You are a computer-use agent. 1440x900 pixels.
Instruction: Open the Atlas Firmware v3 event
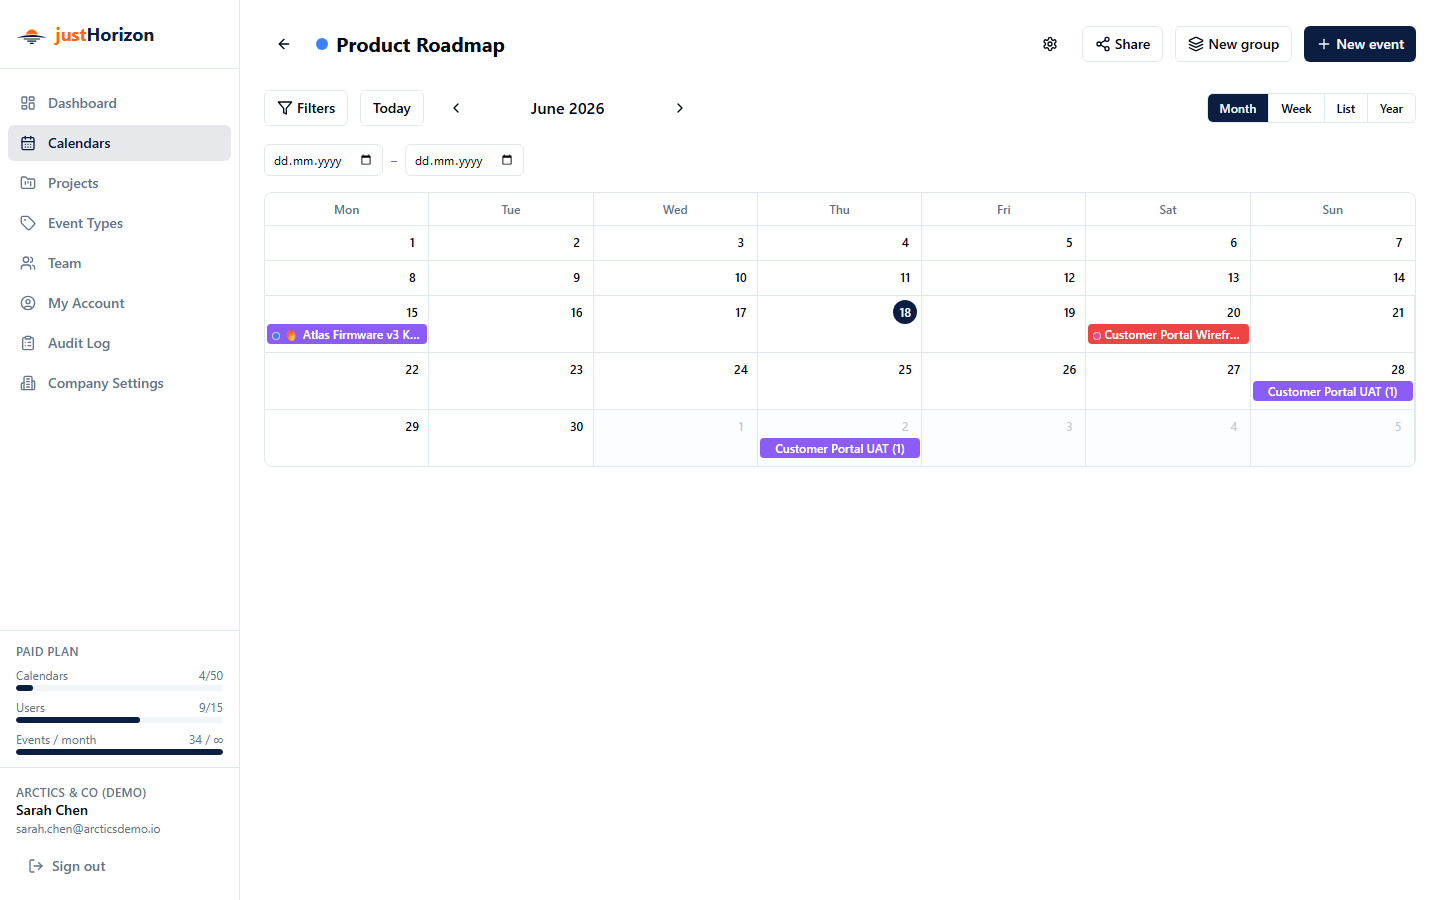pos(347,335)
